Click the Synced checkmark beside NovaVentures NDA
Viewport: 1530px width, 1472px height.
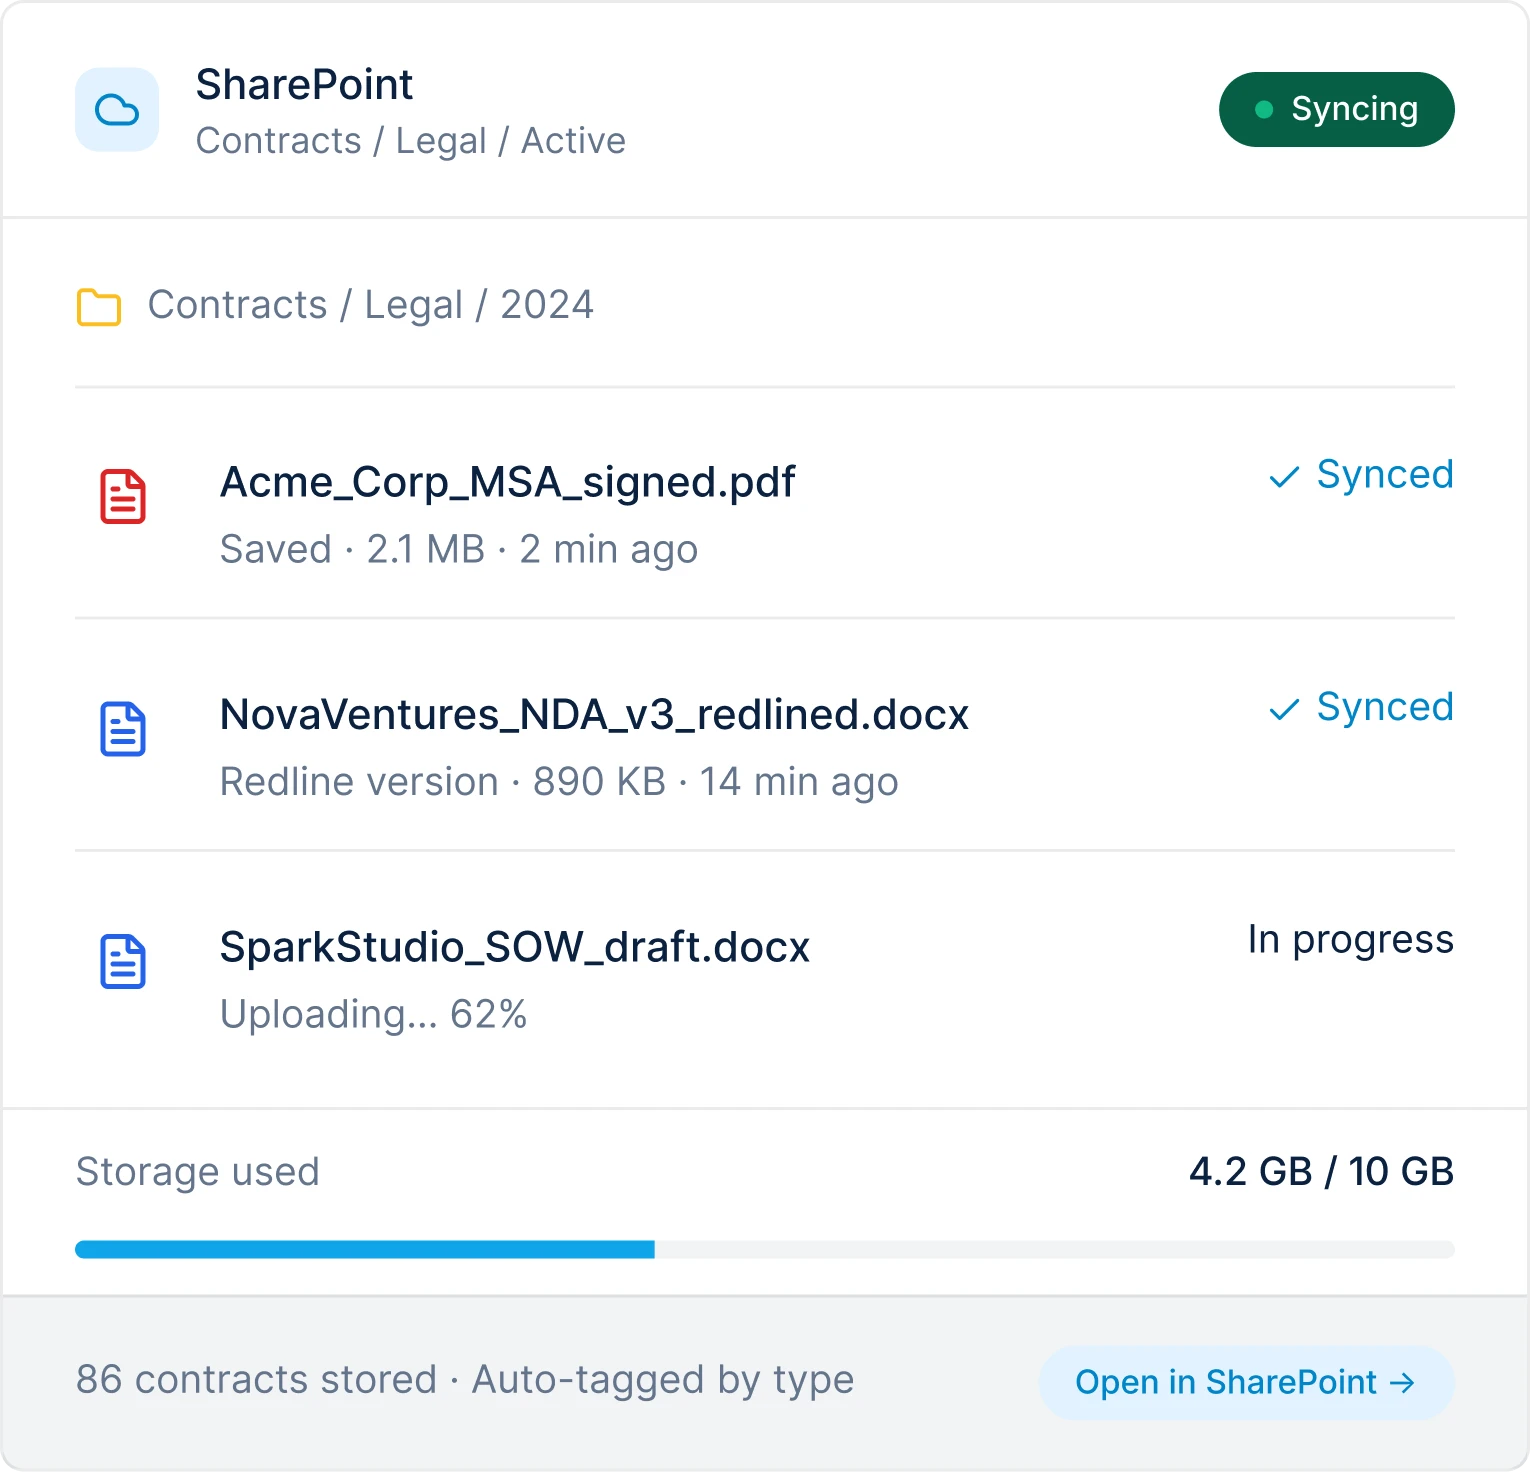tap(1285, 711)
